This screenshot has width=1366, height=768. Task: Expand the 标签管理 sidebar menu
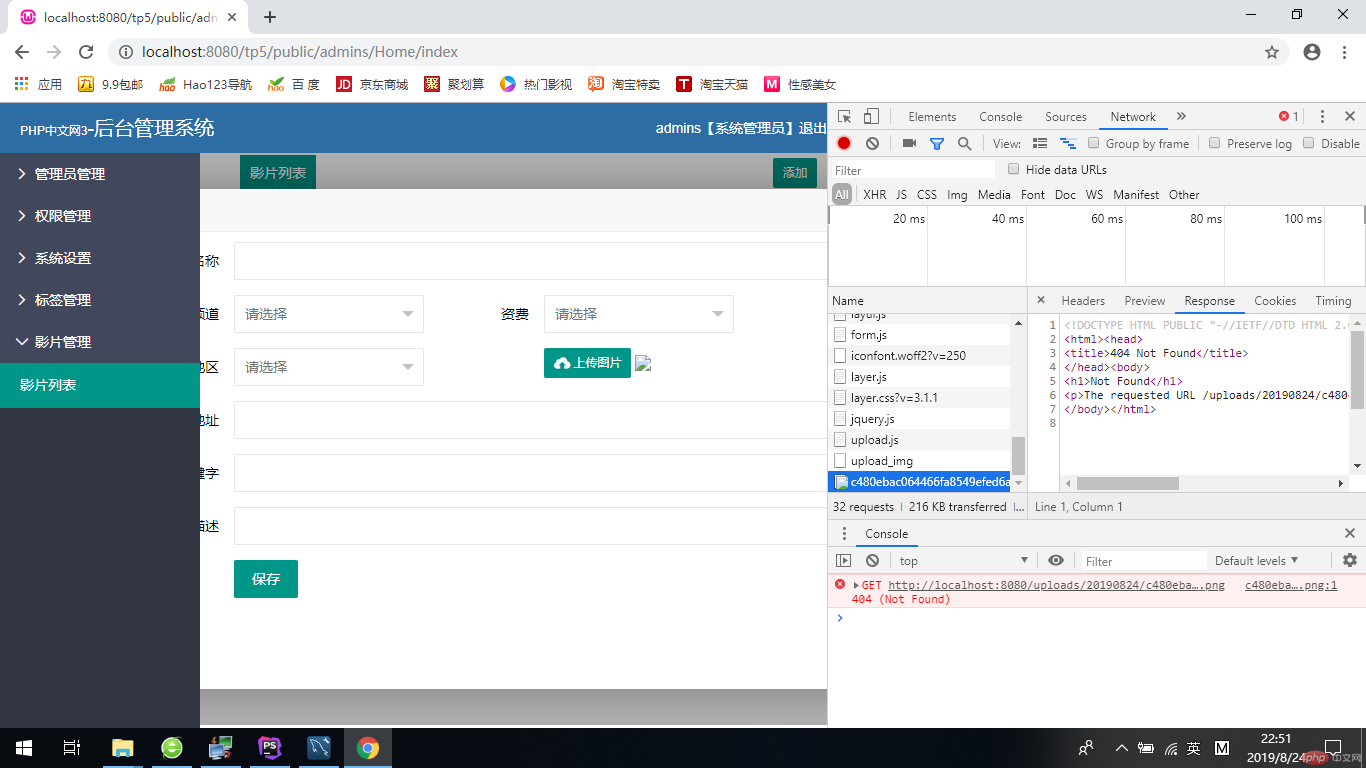100,300
